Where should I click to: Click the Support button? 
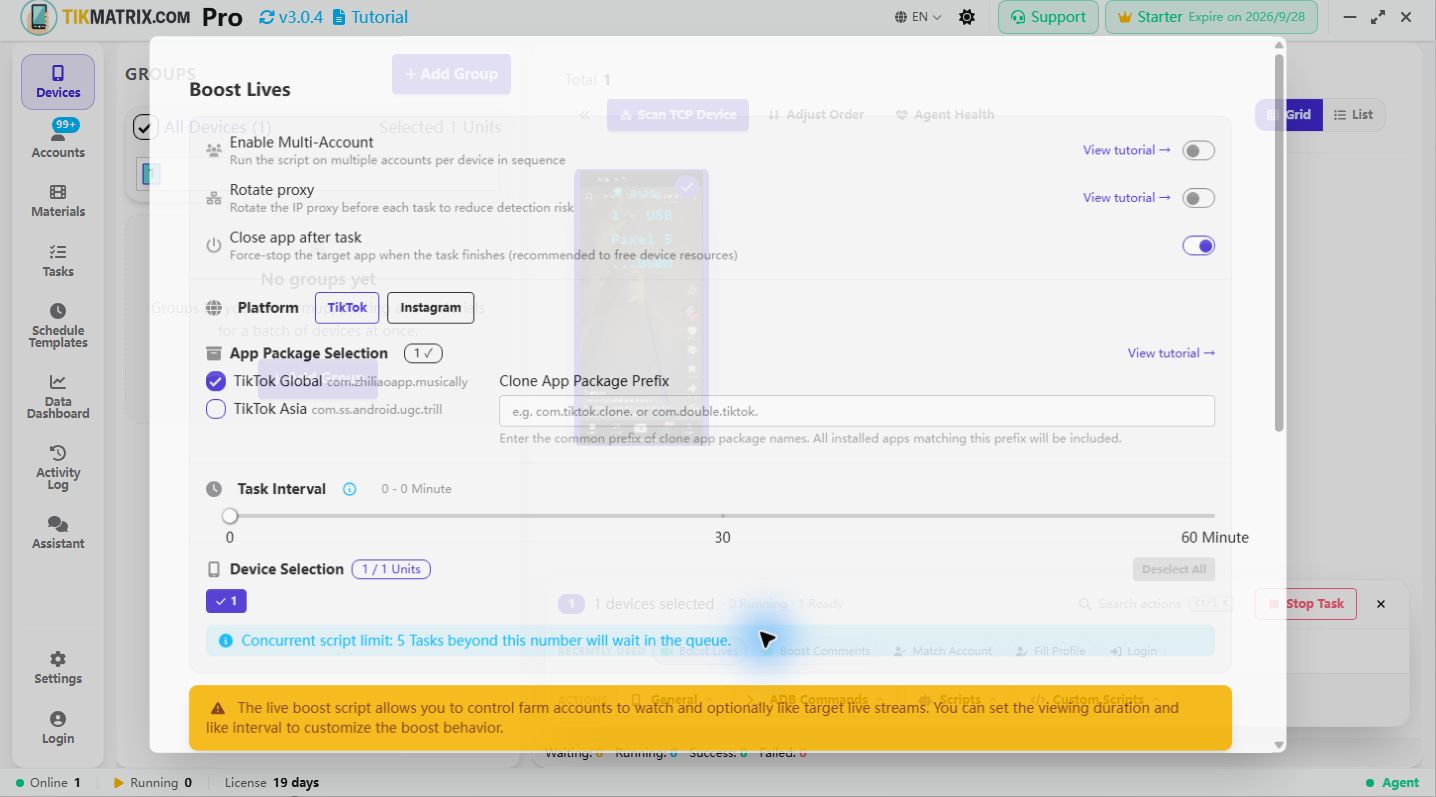(x=1048, y=17)
